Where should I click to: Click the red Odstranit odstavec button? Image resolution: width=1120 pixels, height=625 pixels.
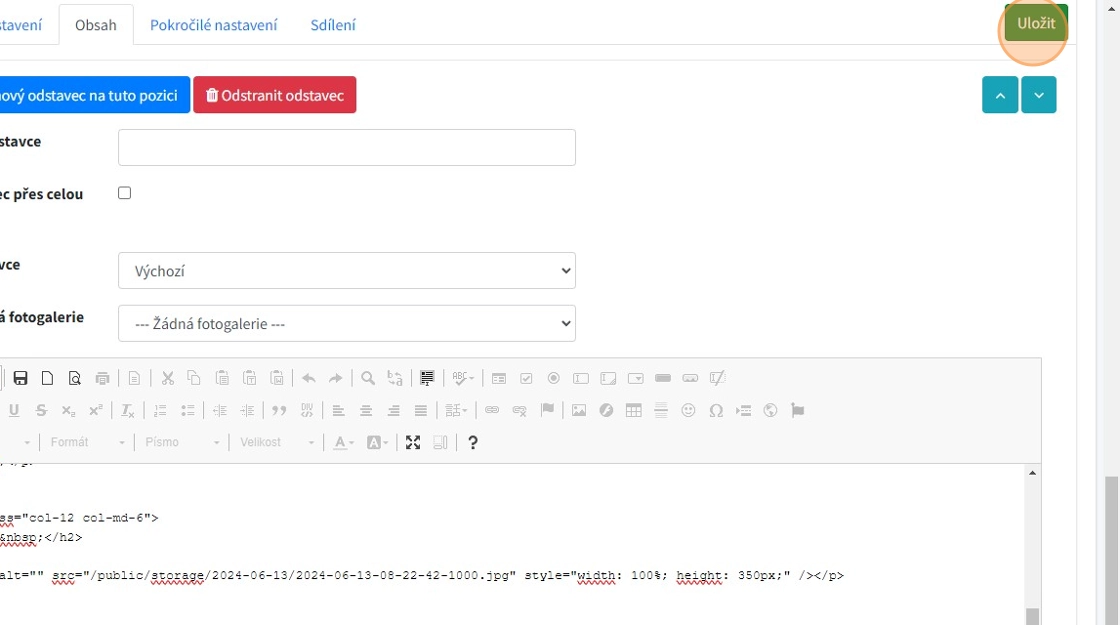[x=274, y=95]
